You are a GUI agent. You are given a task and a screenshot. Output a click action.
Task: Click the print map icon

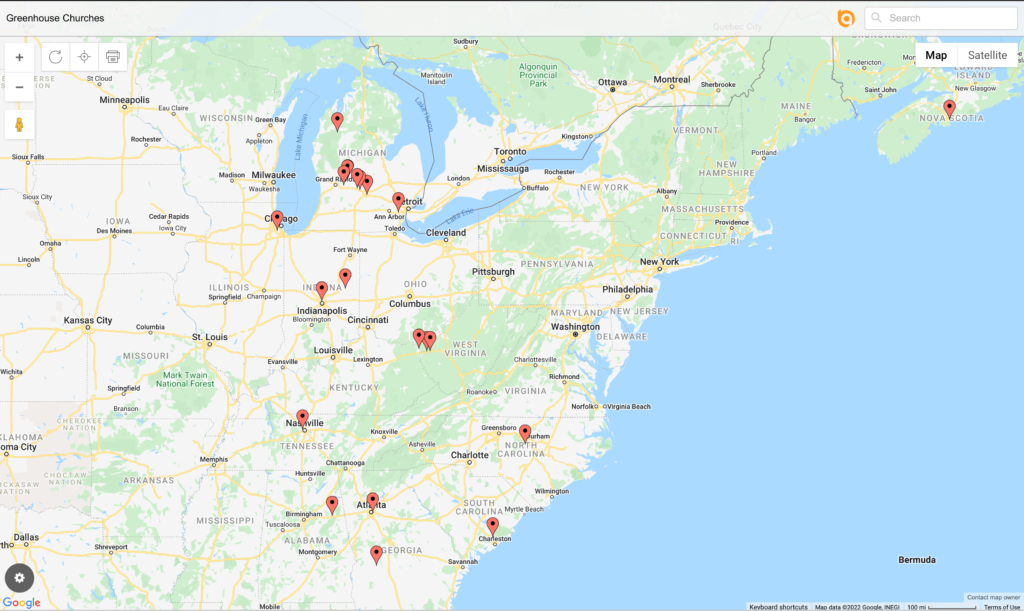[113, 57]
